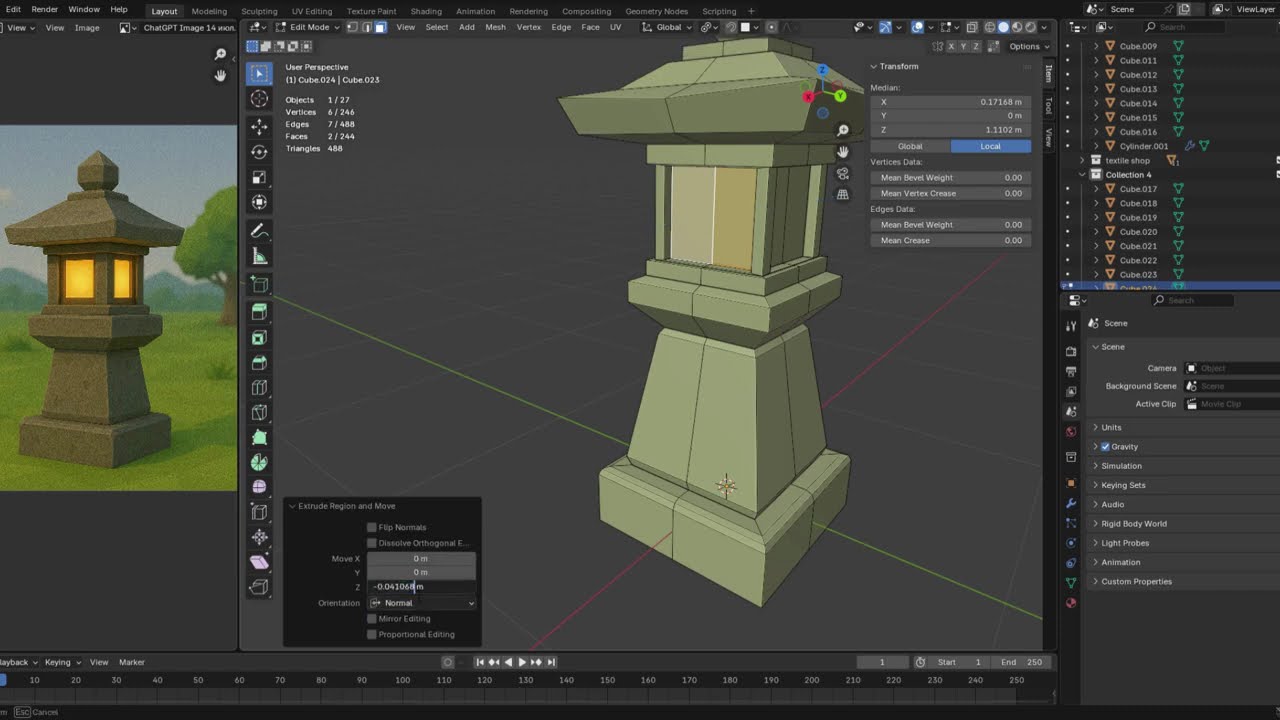Select the Shear tool
Screen dimensions: 1280x720
(259, 562)
